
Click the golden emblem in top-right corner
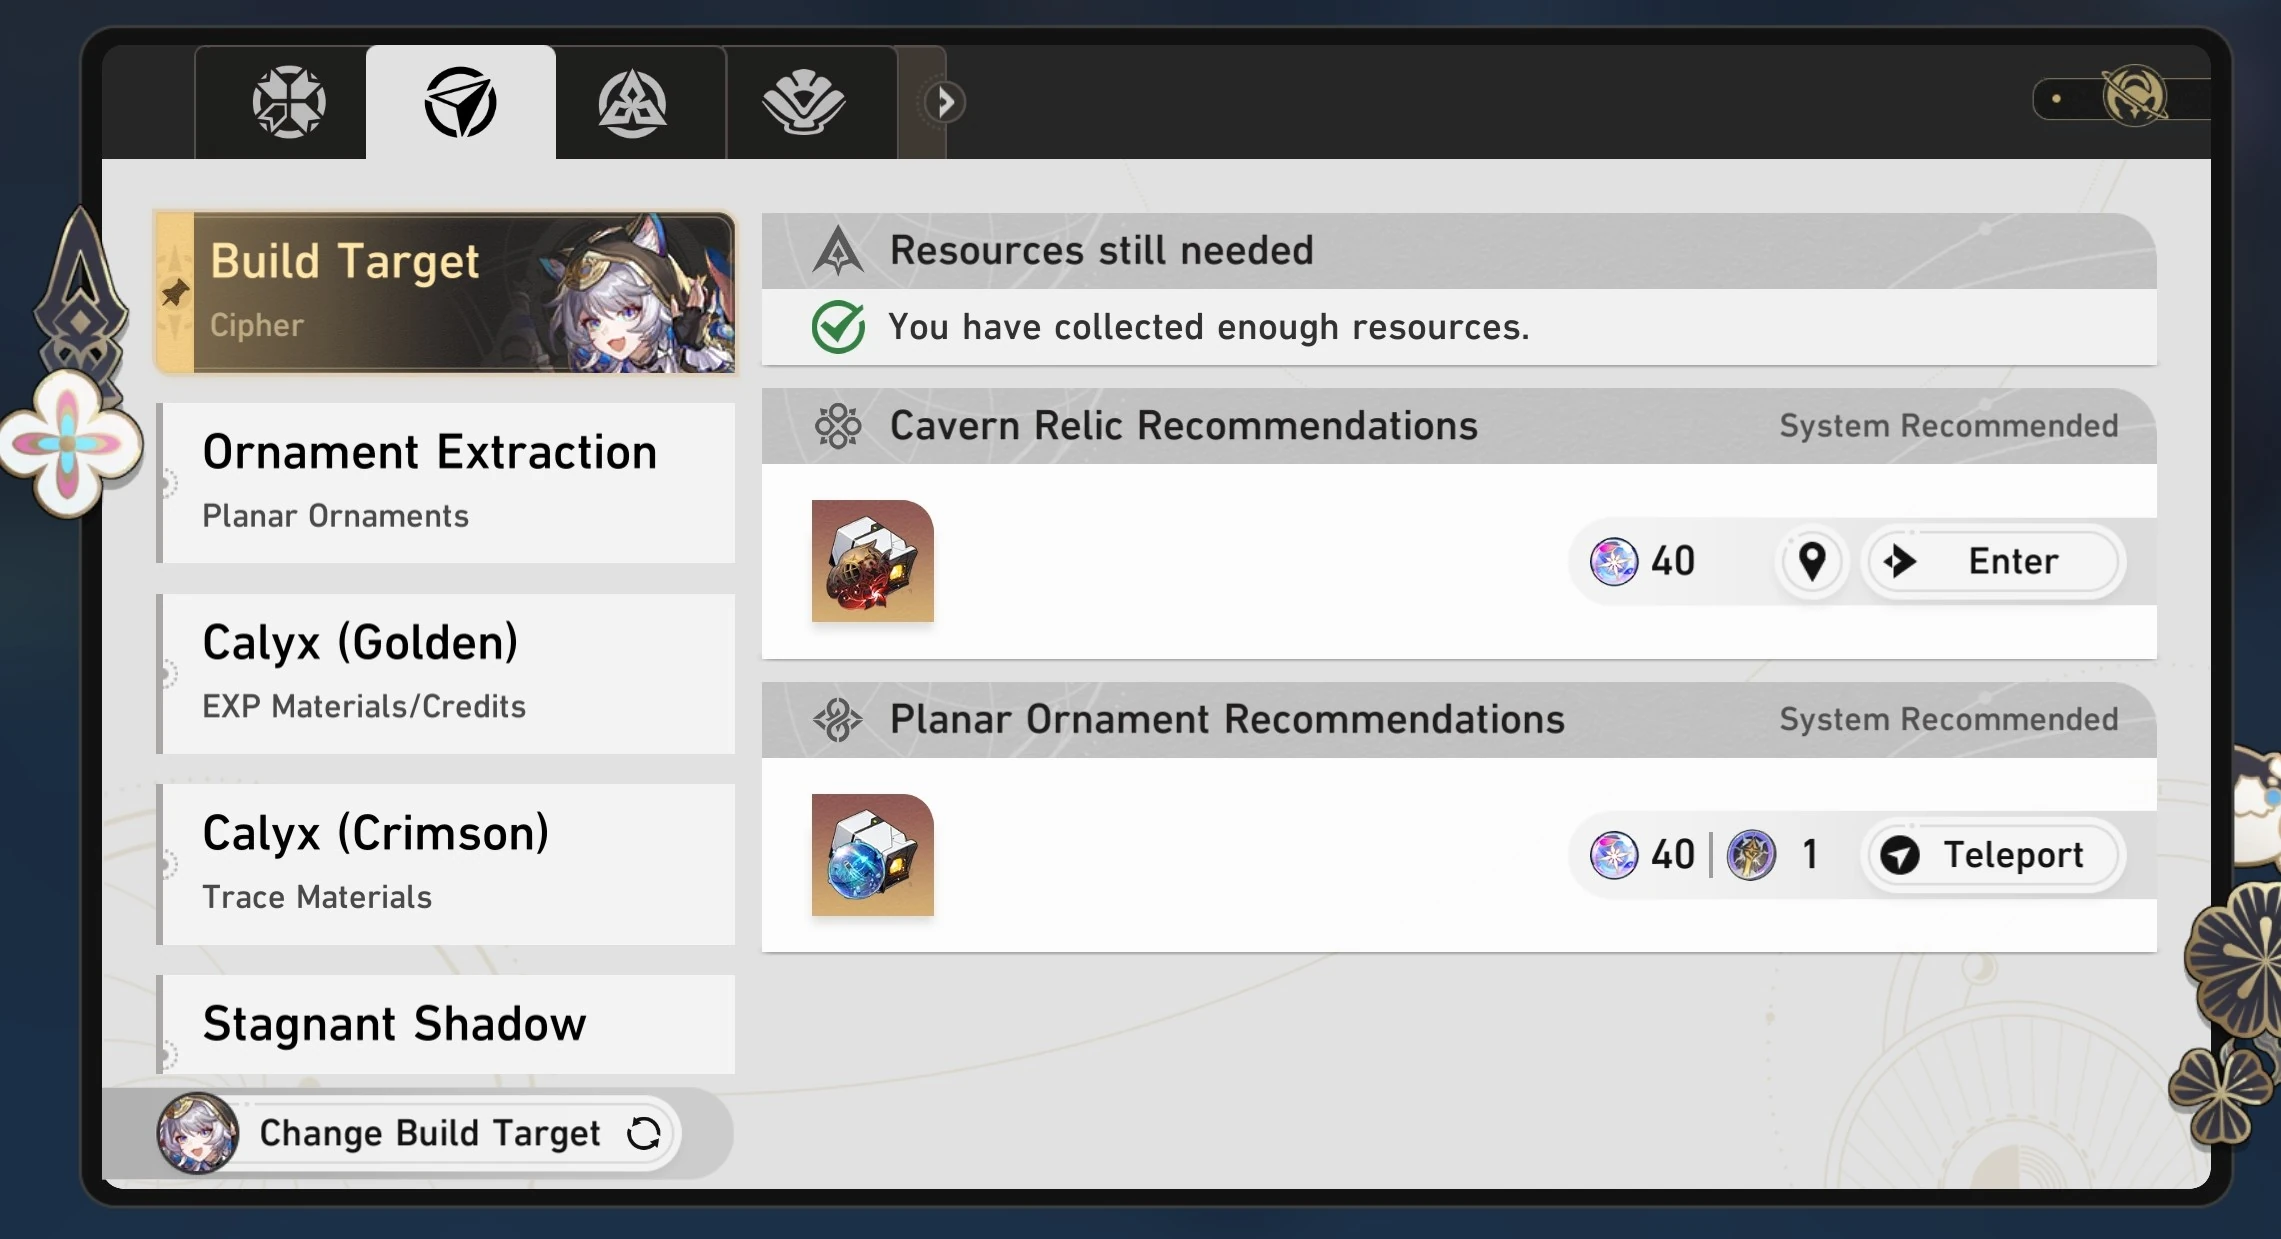[2133, 97]
